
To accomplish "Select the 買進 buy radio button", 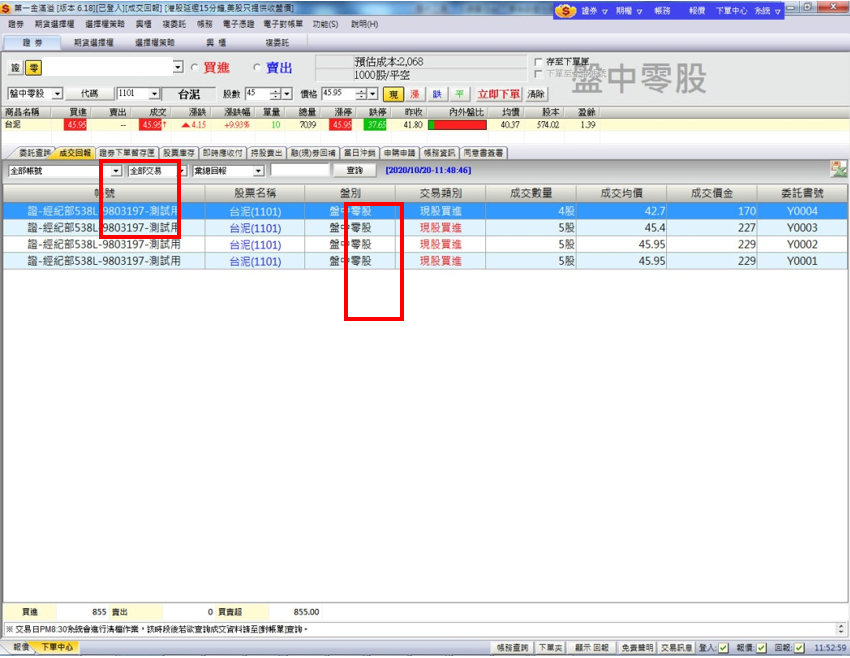I will 194,68.
